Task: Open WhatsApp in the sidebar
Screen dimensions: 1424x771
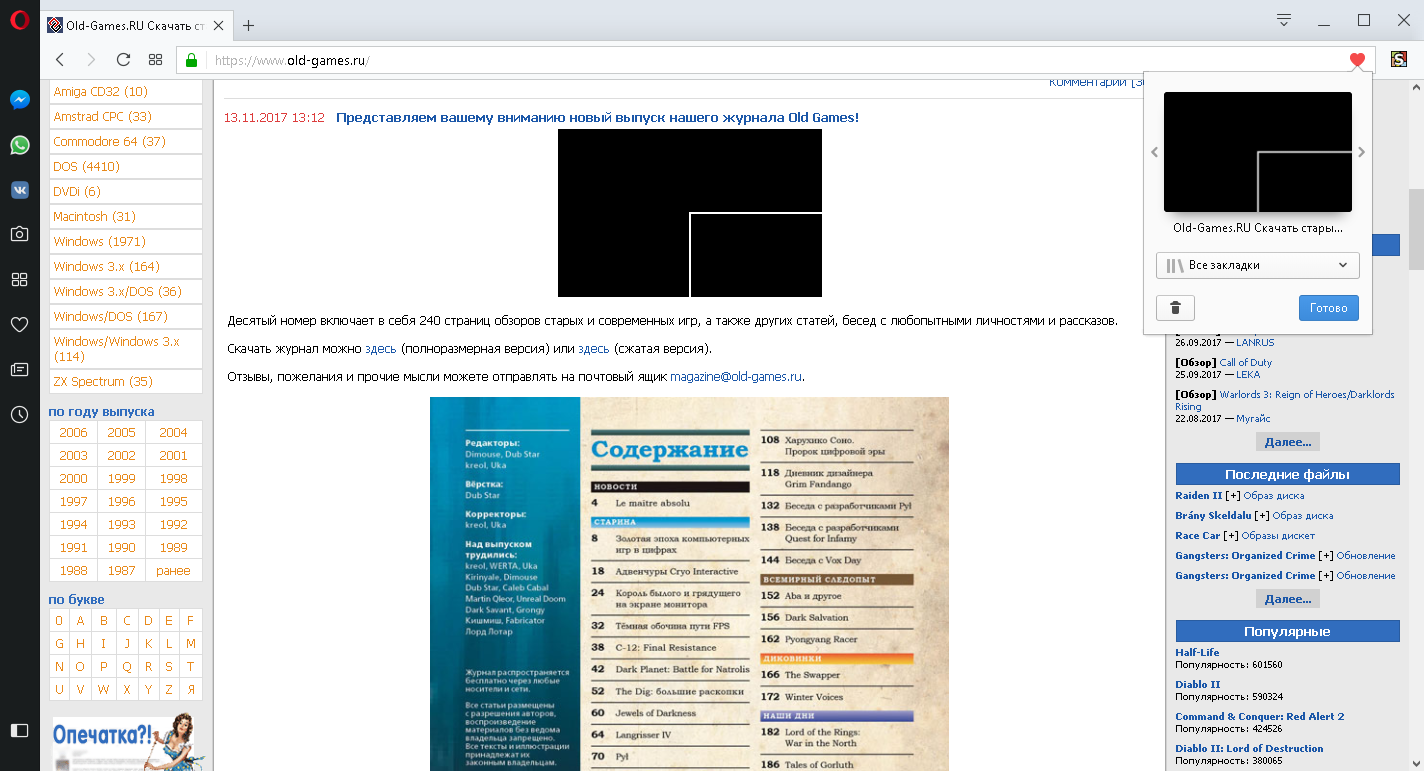Action: (19, 145)
